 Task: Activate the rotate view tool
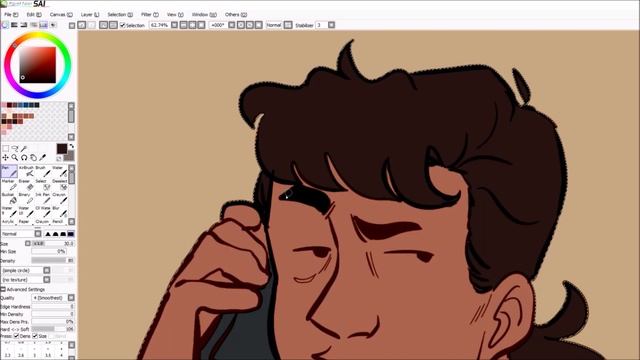click(x=24, y=158)
